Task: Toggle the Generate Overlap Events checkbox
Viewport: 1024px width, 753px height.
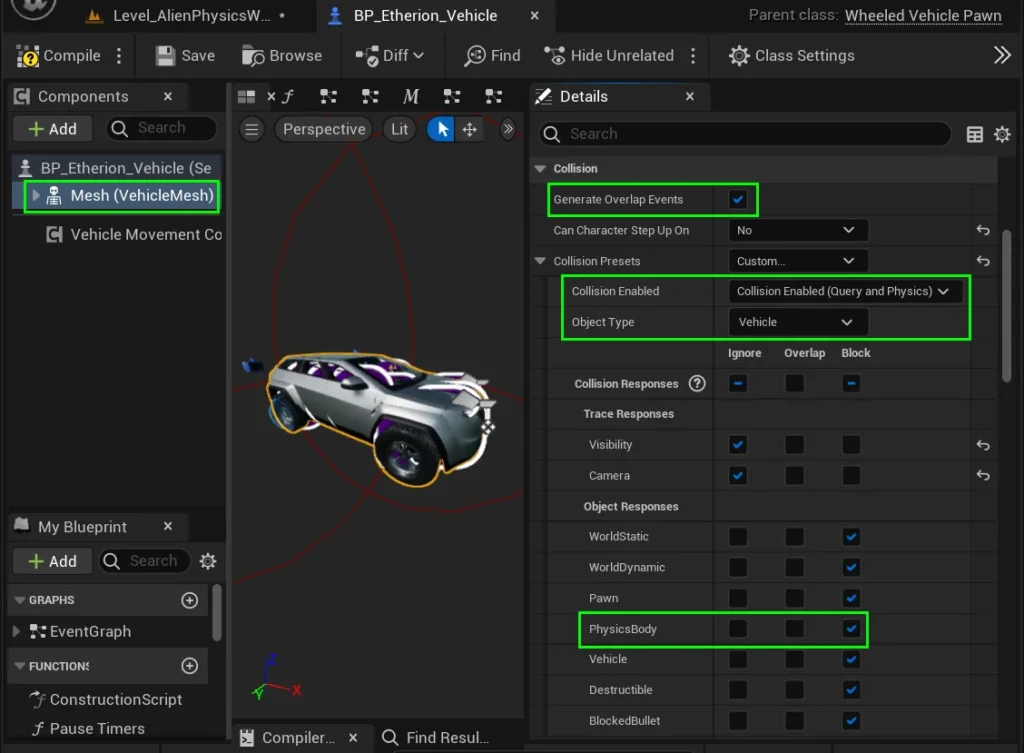Action: 738,200
